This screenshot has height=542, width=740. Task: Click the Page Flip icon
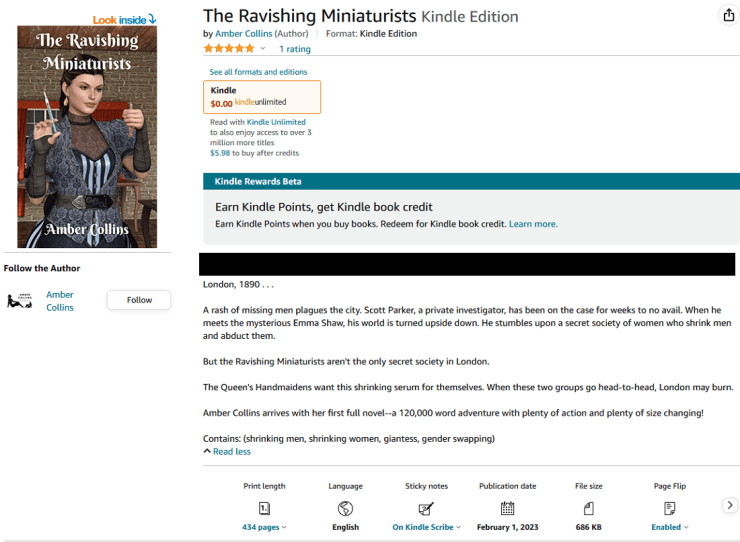(x=670, y=508)
